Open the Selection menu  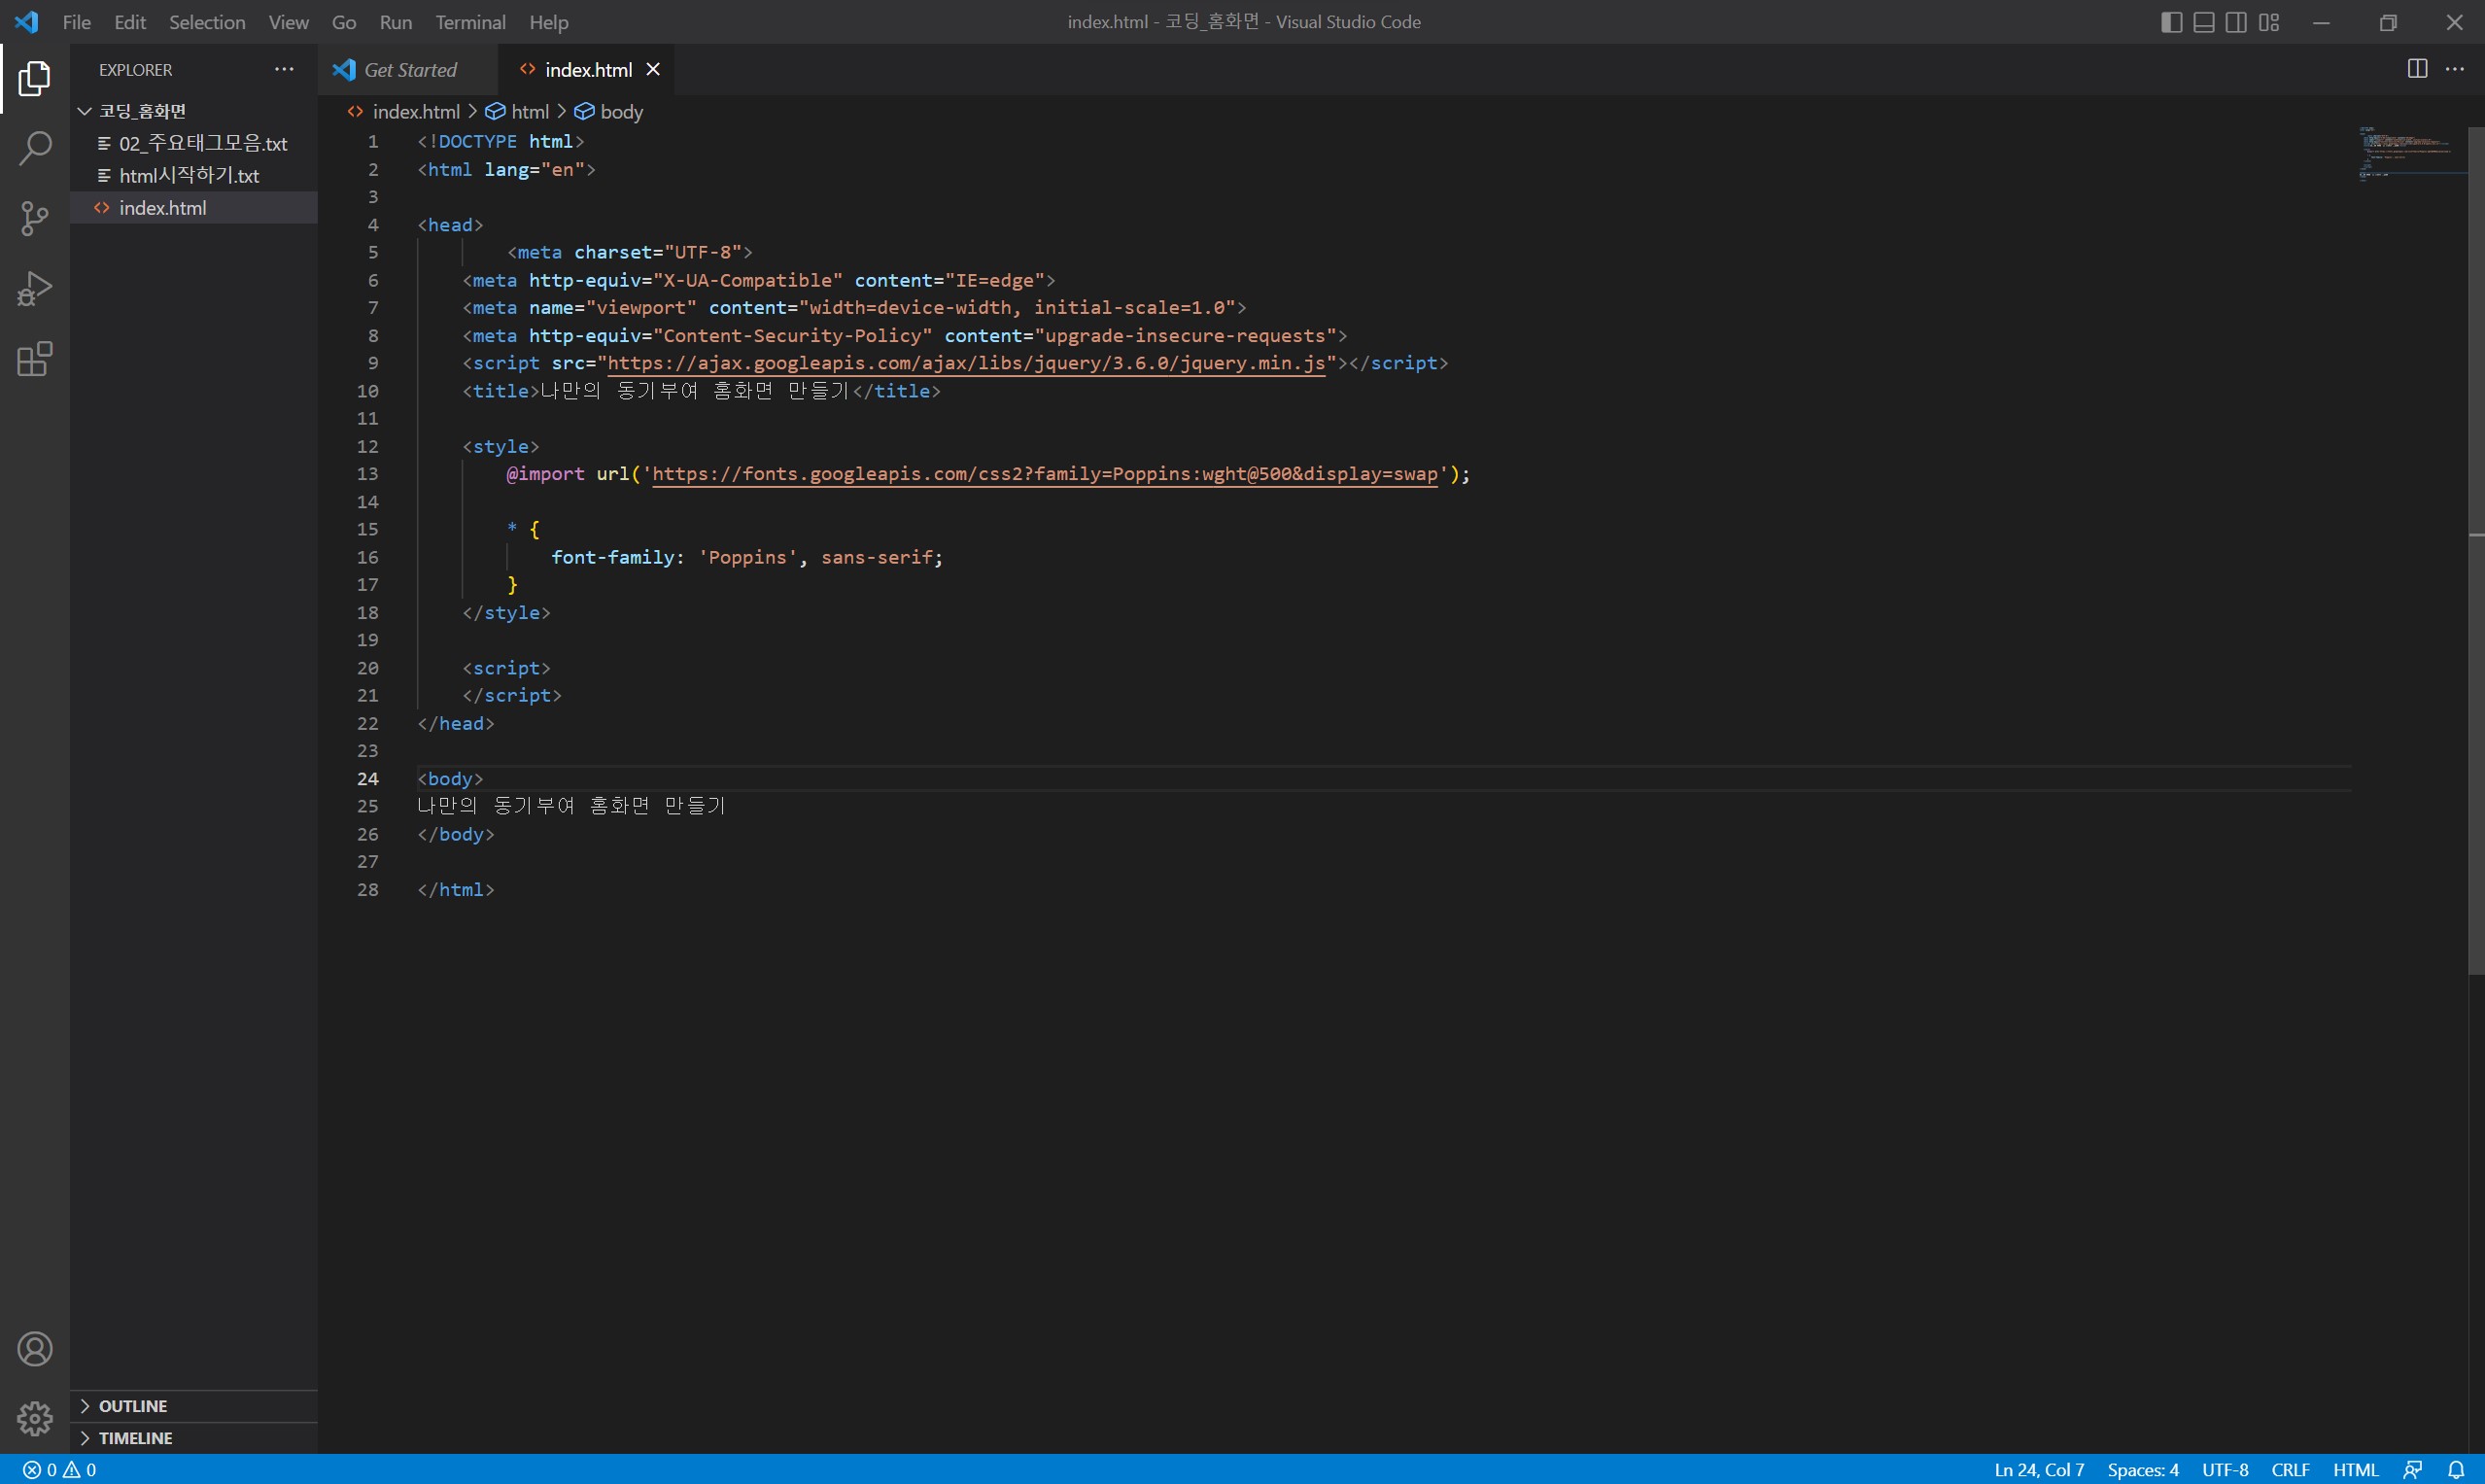coord(207,22)
